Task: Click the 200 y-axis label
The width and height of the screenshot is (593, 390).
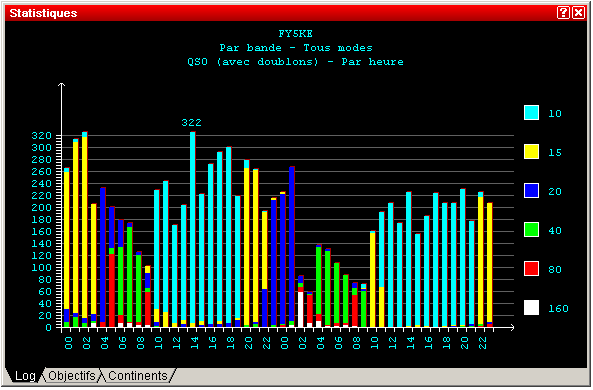Action: point(42,207)
